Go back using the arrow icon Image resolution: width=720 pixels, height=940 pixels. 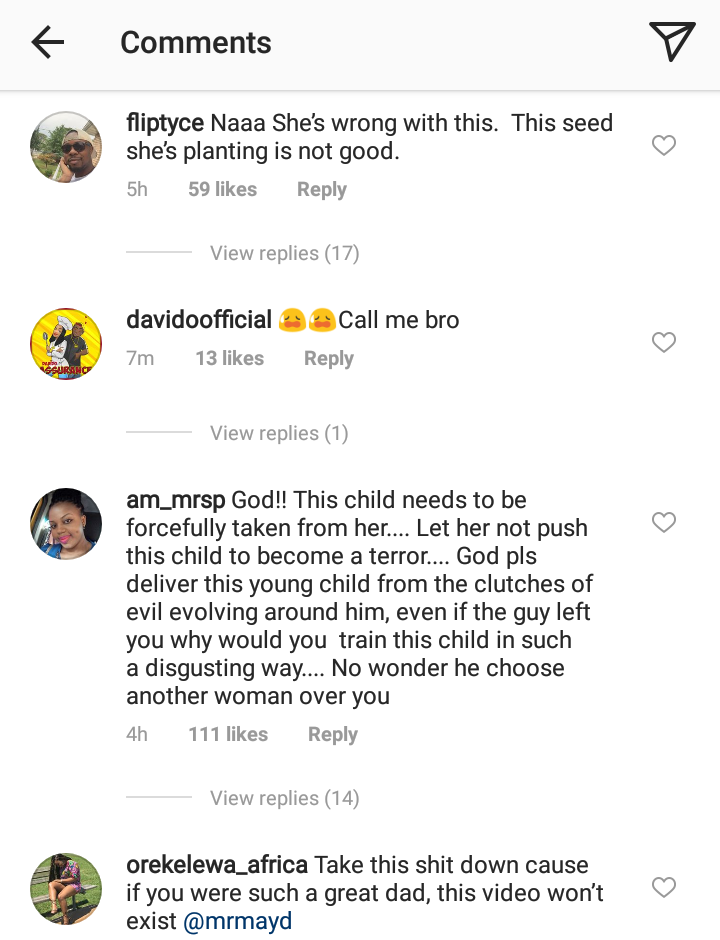click(47, 42)
